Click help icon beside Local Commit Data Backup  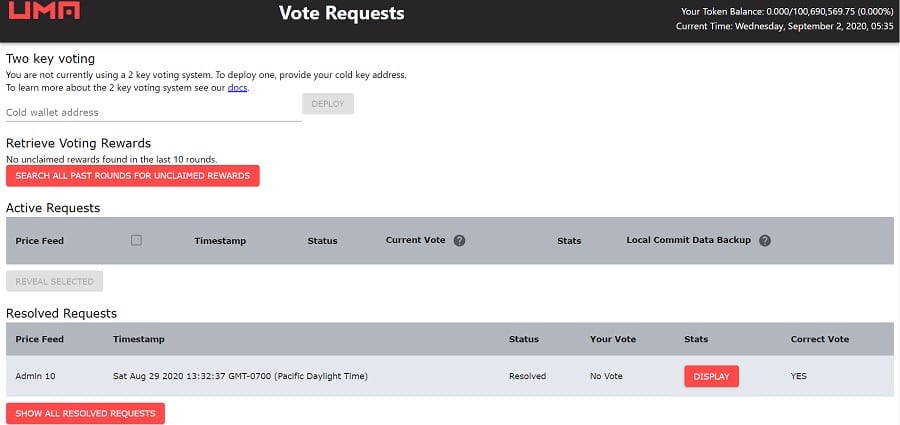765,241
